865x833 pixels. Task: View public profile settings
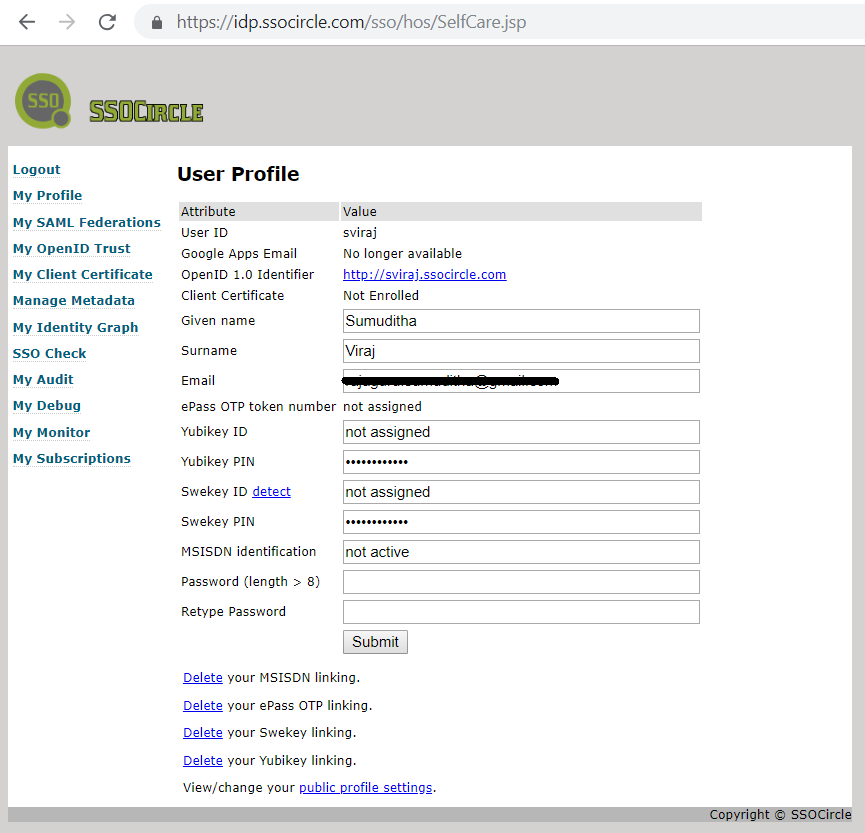(x=365, y=787)
